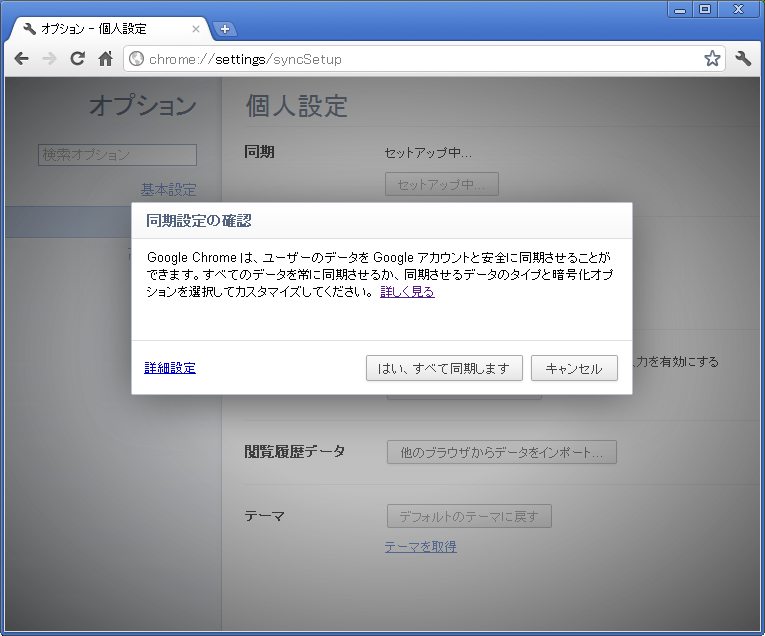Minimize the Chrome window
Image resolution: width=765 pixels, height=636 pixels.
pos(680,10)
